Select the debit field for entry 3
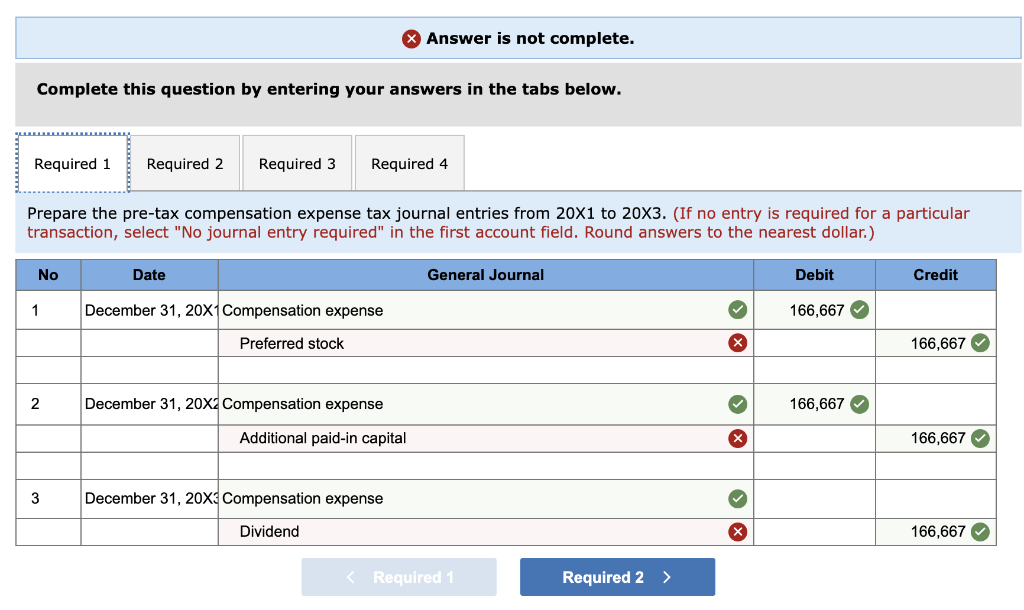Image resolution: width=1024 pixels, height=610 pixels. coord(814,498)
